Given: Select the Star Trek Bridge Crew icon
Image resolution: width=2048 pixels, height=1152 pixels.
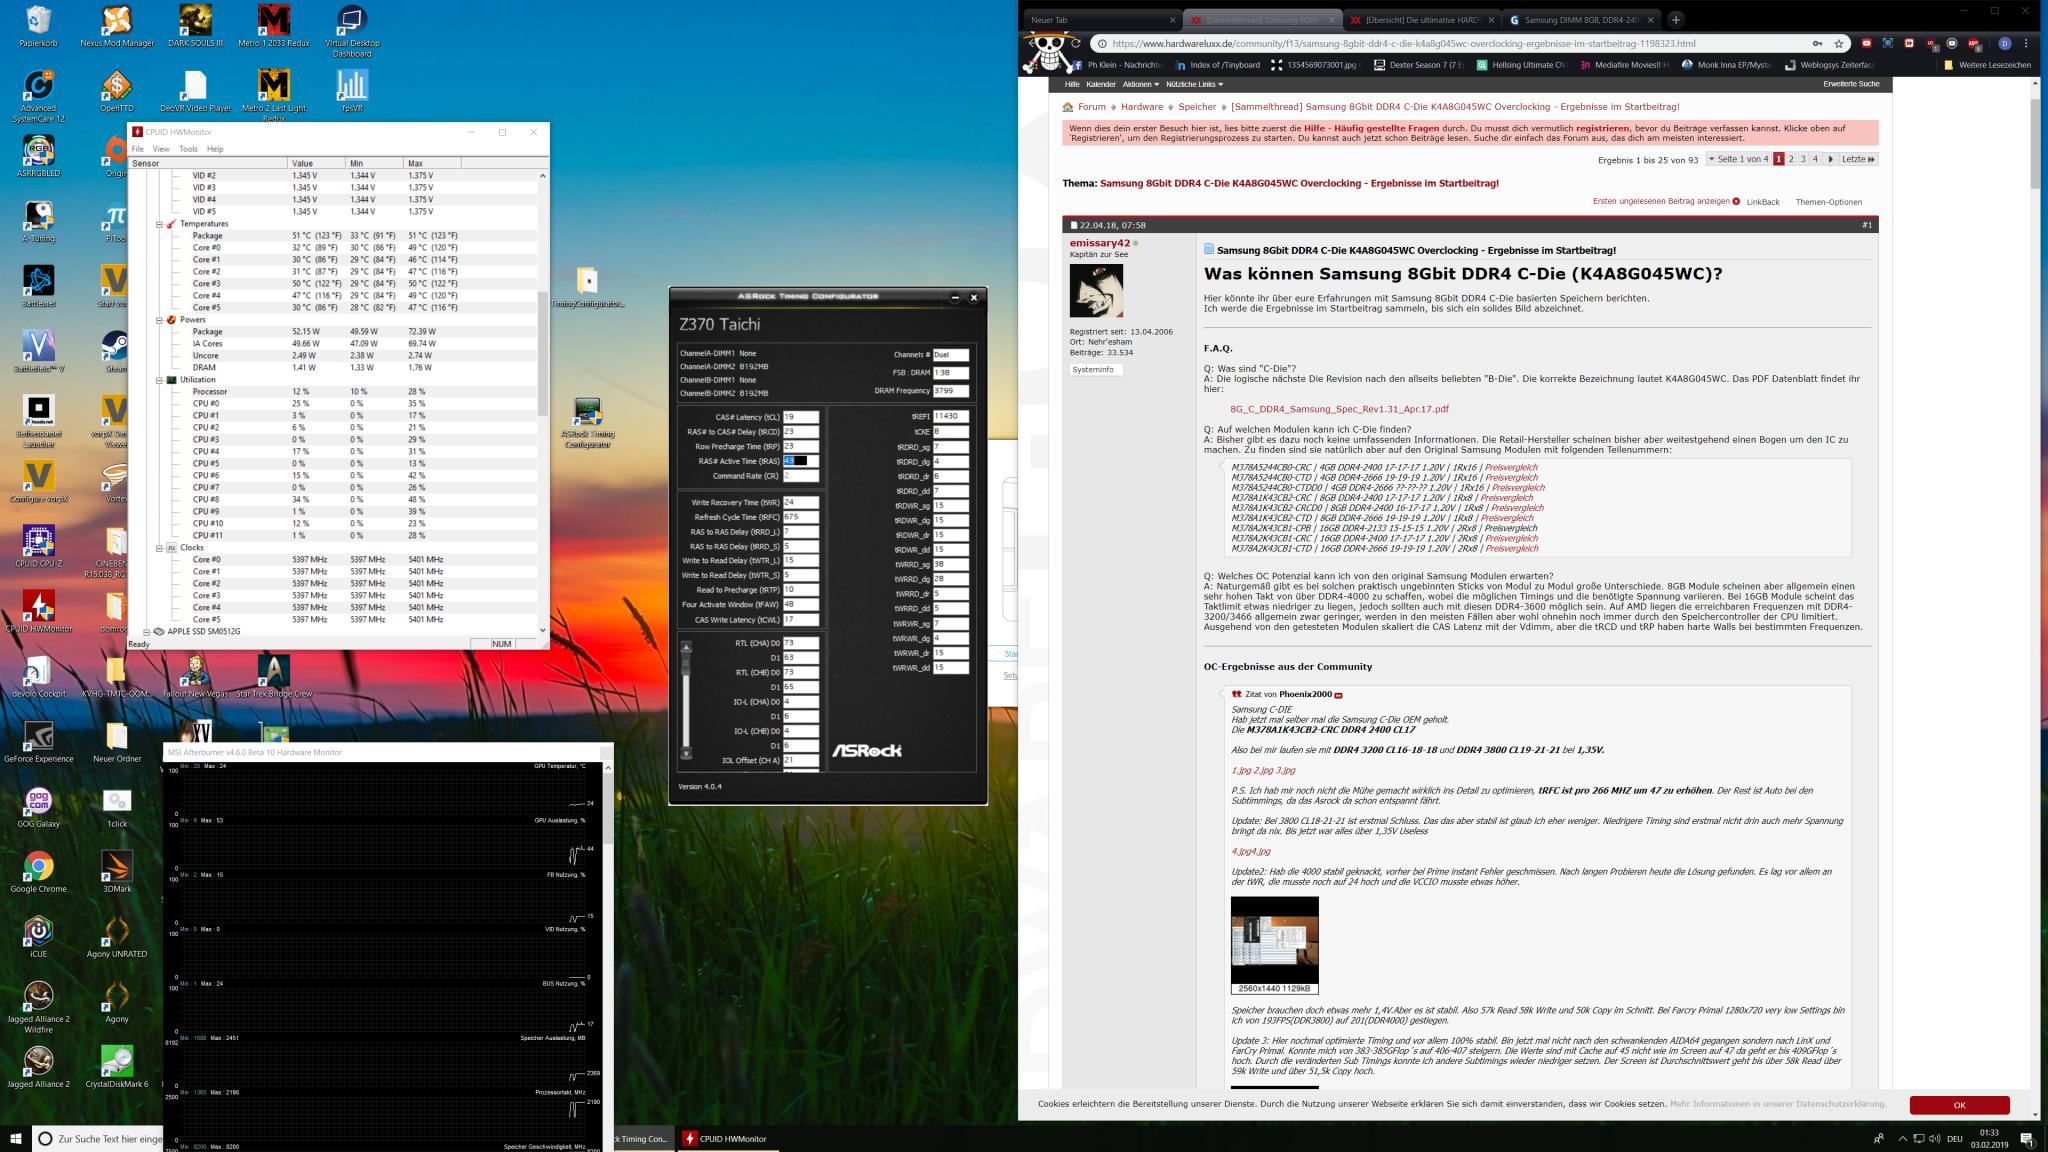Looking at the screenshot, I should (273, 677).
